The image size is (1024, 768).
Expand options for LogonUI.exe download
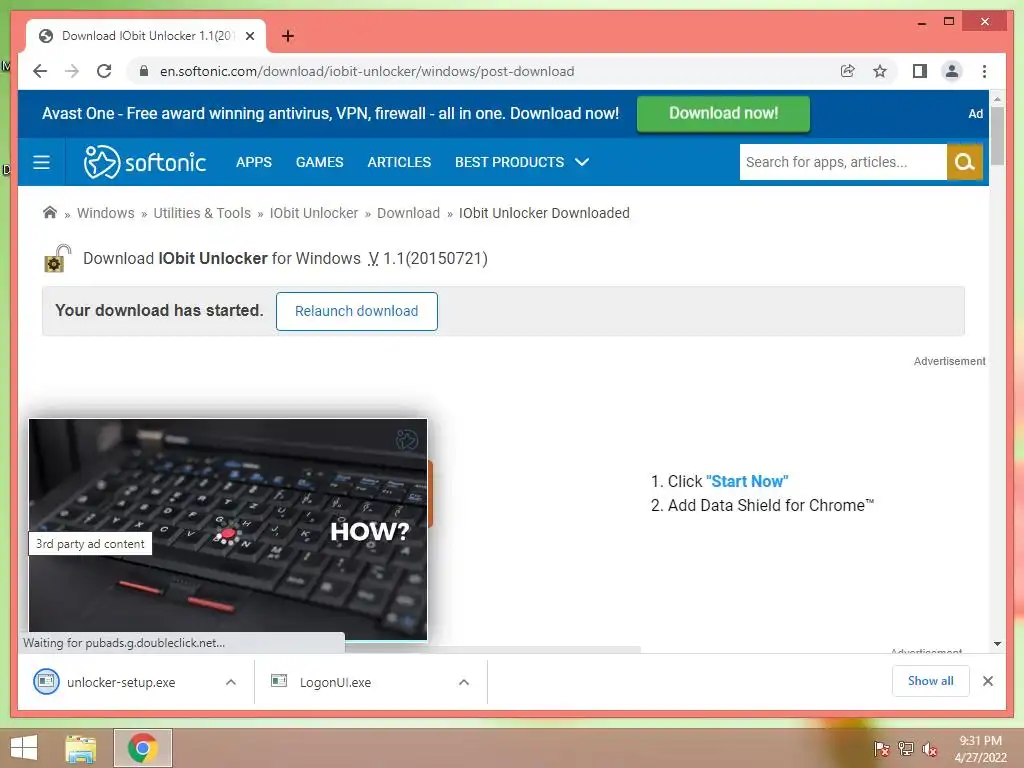coord(464,682)
